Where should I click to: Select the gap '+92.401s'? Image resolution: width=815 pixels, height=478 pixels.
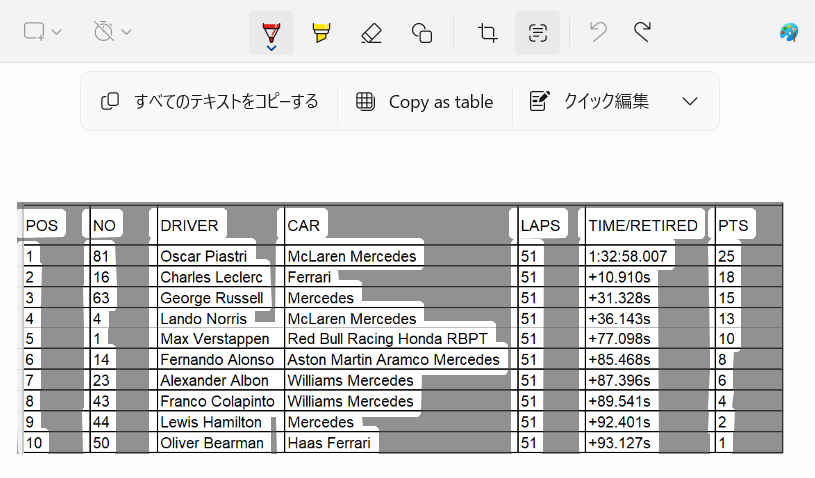point(620,422)
